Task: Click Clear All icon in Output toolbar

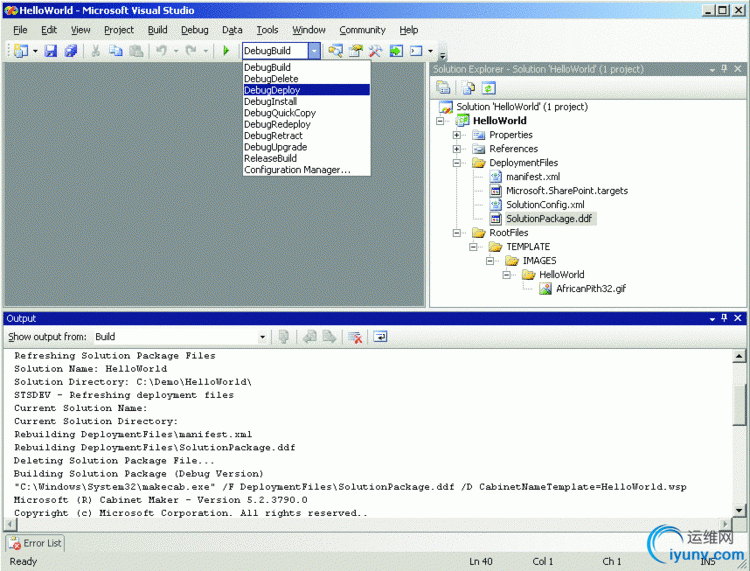Action: pyautogui.click(x=355, y=337)
